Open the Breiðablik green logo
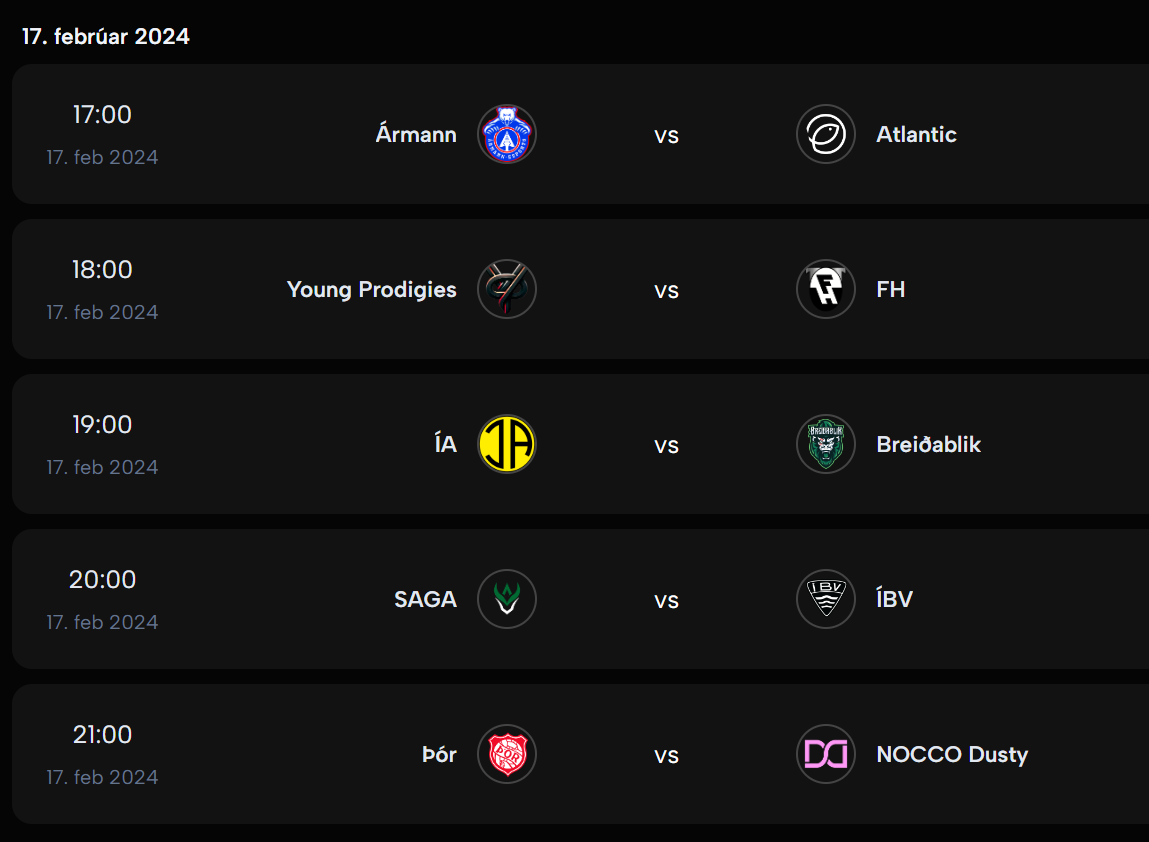 [x=826, y=444]
